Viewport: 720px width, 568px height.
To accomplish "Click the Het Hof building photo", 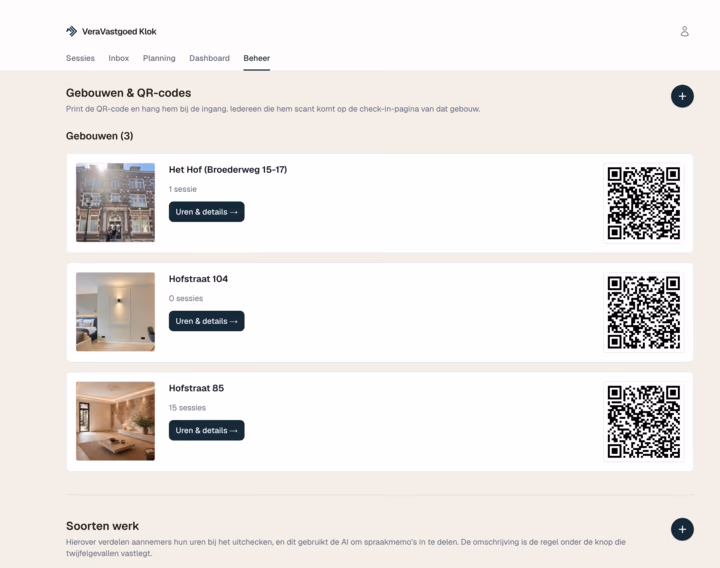I will [x=115, y=202].
